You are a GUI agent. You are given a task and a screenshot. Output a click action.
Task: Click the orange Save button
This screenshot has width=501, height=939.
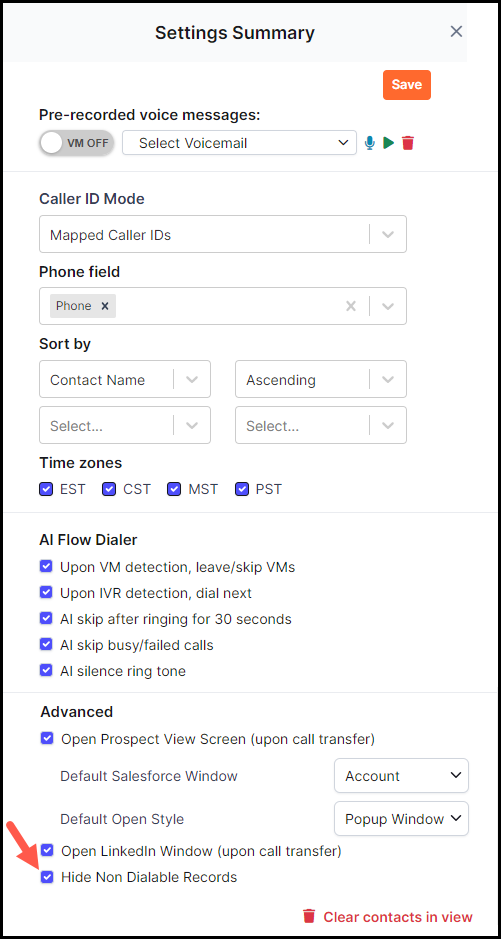click(x=407, y=84)
